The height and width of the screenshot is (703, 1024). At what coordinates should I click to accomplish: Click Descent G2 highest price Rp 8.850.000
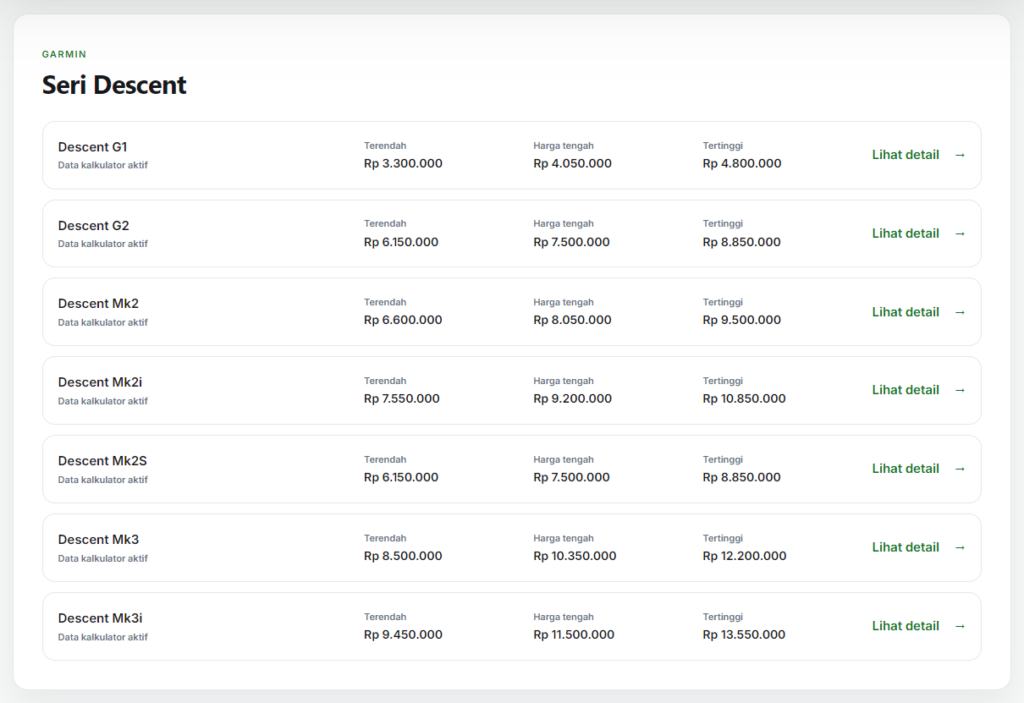[x=741, y=242]
